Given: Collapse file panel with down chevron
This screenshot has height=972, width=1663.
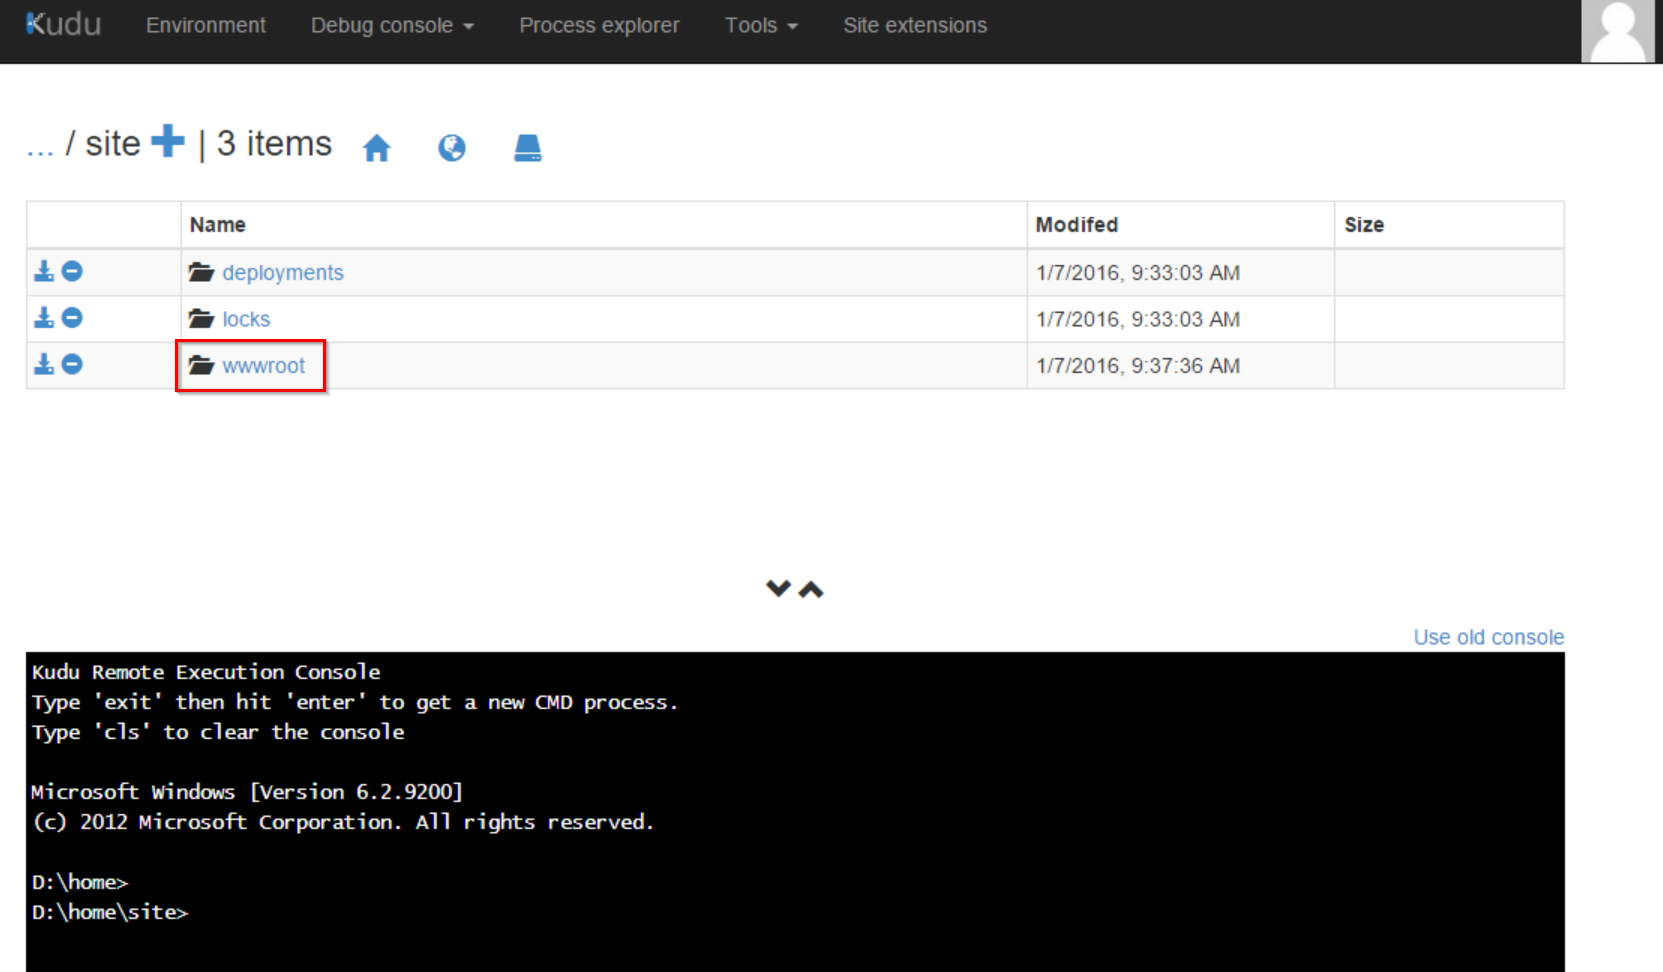Looking at the screenshot, I should coord(778,588).
